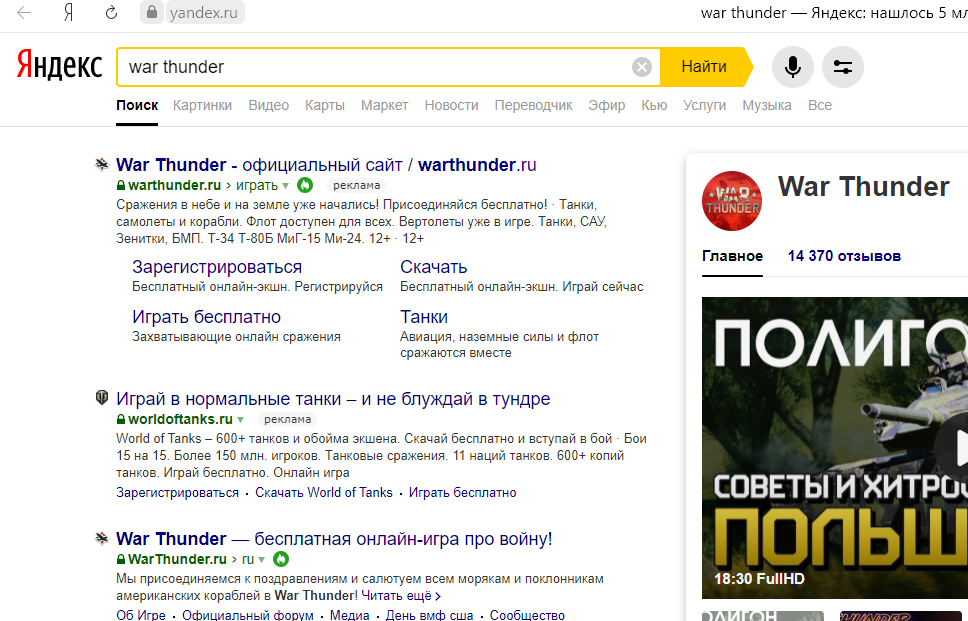Viewport: 968px width, 621px height.
Task: Go back with the browser back arrow
Action: [23, 12]
